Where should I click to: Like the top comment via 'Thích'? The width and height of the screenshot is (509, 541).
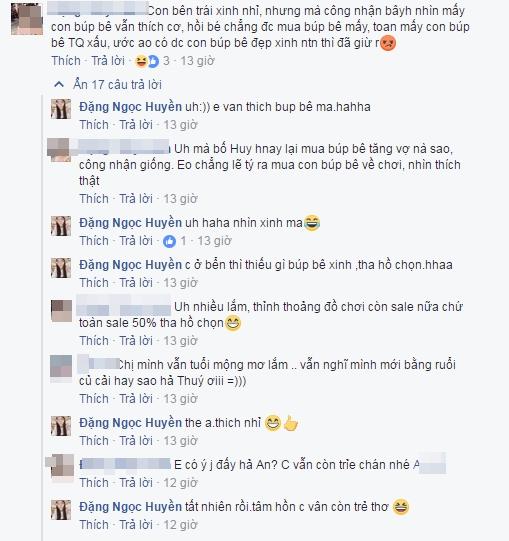point(66,61)
